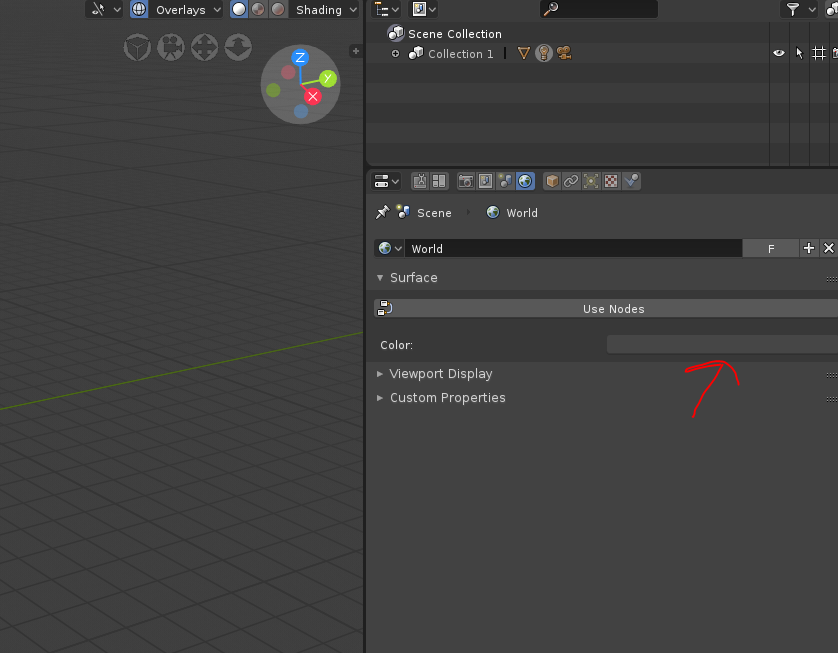The height and width of the screenshot is (653, 838).
Task: Open the Workspace properties tab
Action: (x=439, y=182)
